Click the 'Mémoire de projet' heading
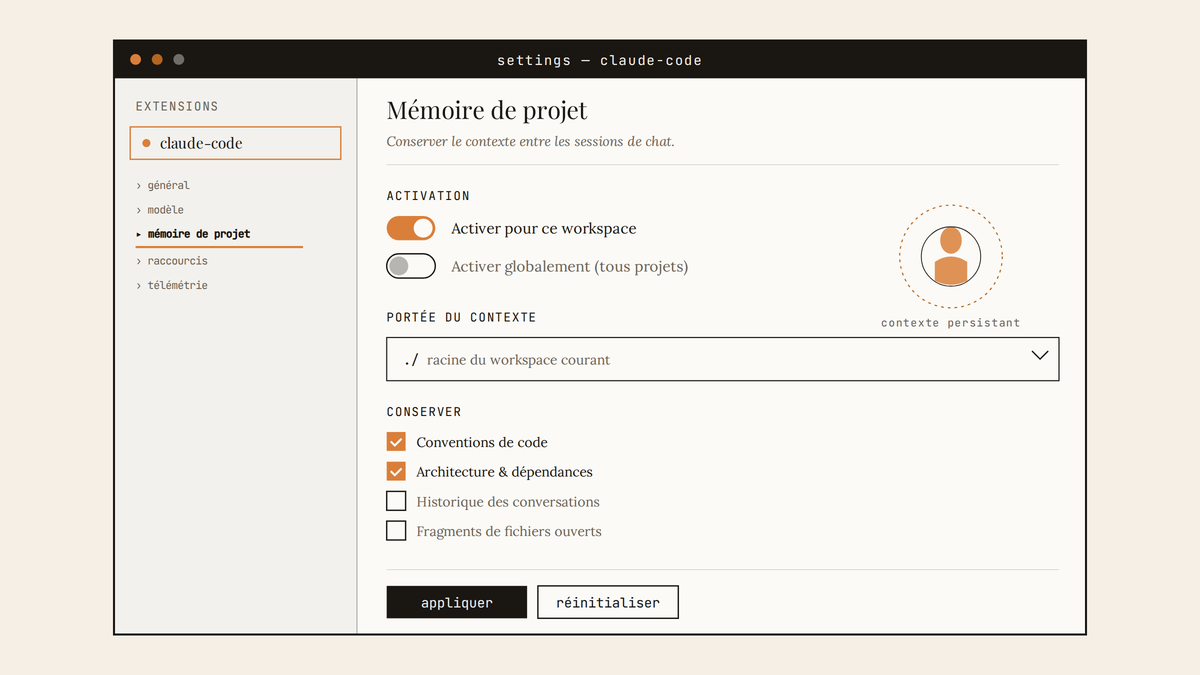Viewport: 1200px width, 675px height. tap(487, 110)
